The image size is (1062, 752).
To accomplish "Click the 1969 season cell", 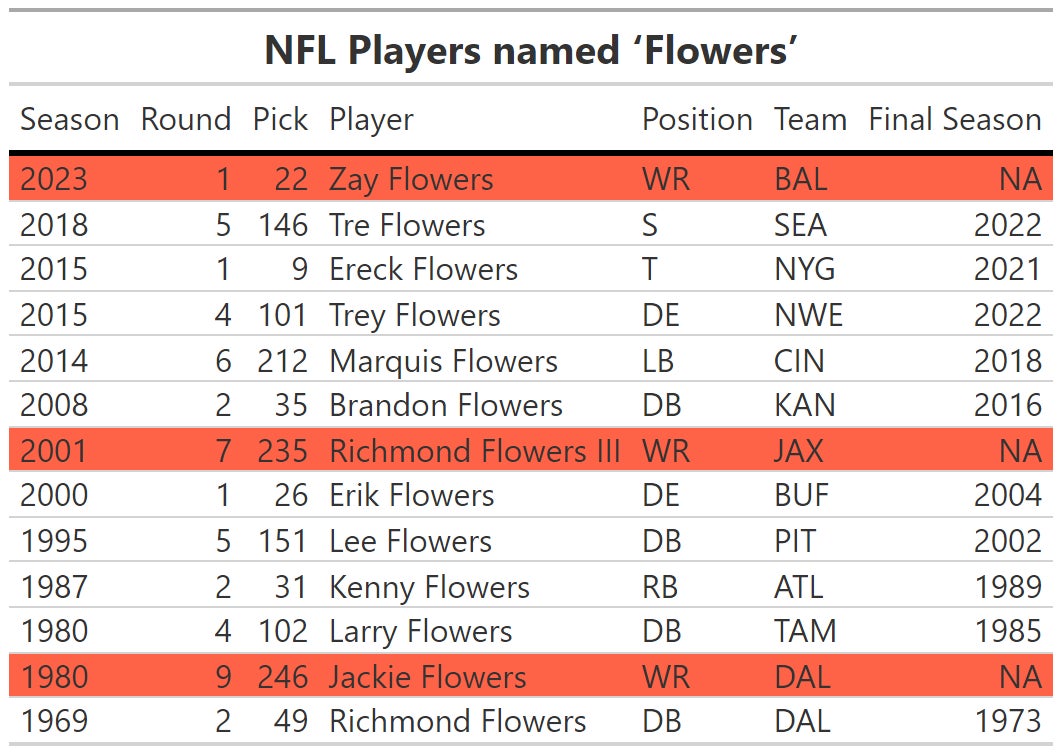I will [54, 722].
